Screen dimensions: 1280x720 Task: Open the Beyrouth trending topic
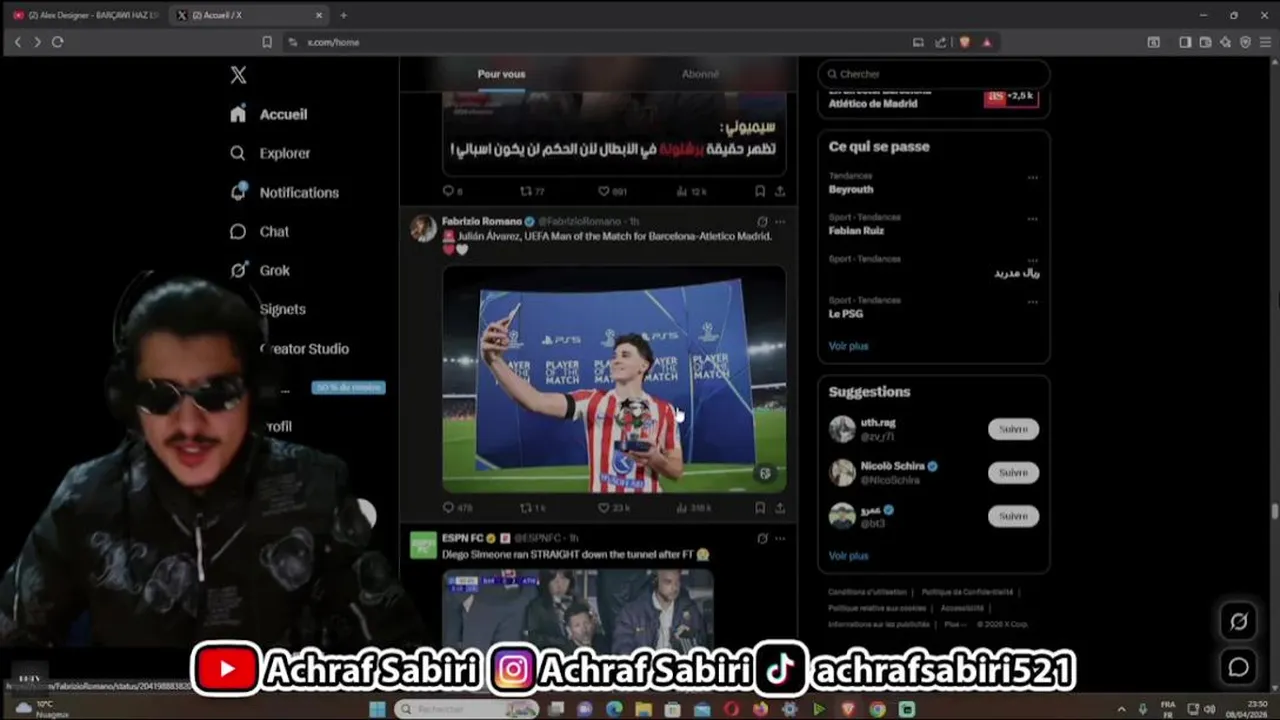coord(851,189)
